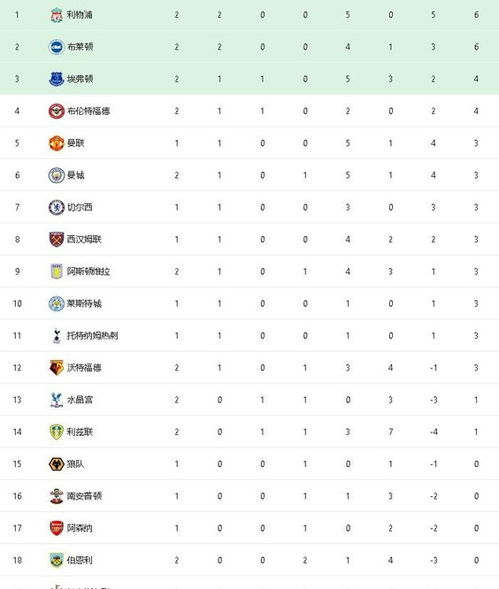Click the Aston Villa crest icon
This screenshot has width=499, height=589.
(x=56, y=272)
